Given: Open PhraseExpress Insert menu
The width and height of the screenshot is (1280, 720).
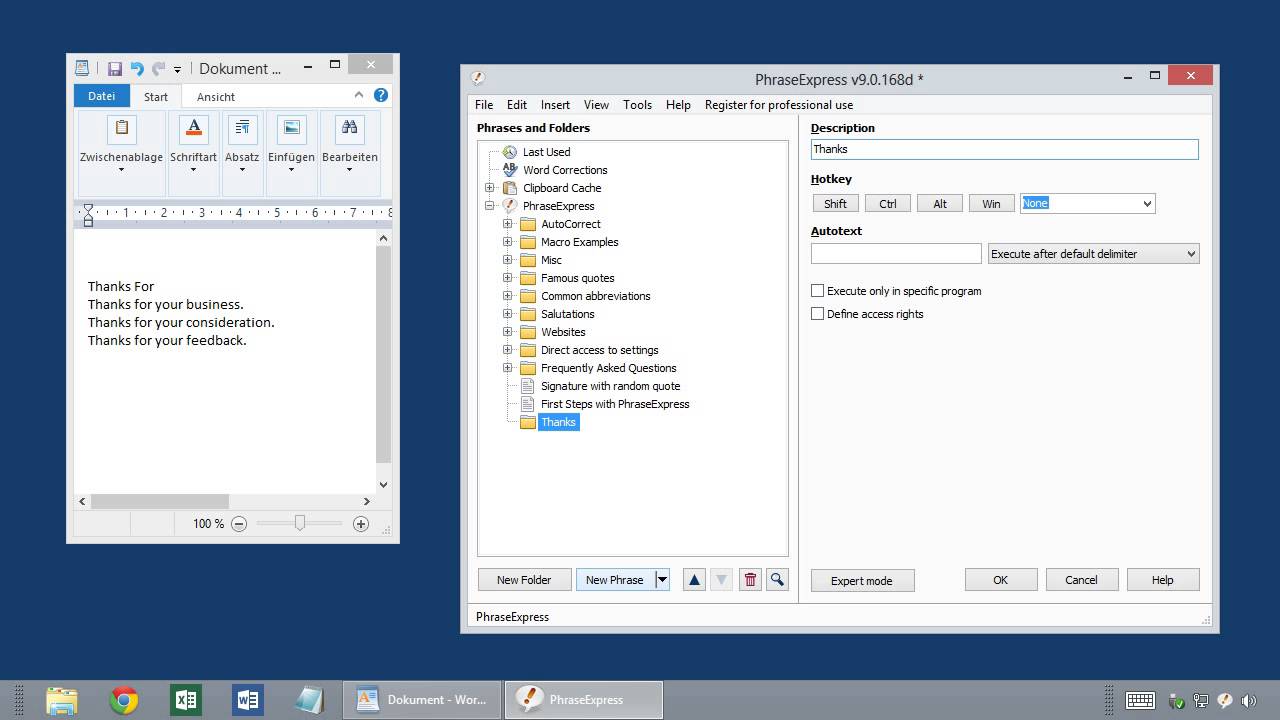Looking at the screenshot, I should 555,105.
